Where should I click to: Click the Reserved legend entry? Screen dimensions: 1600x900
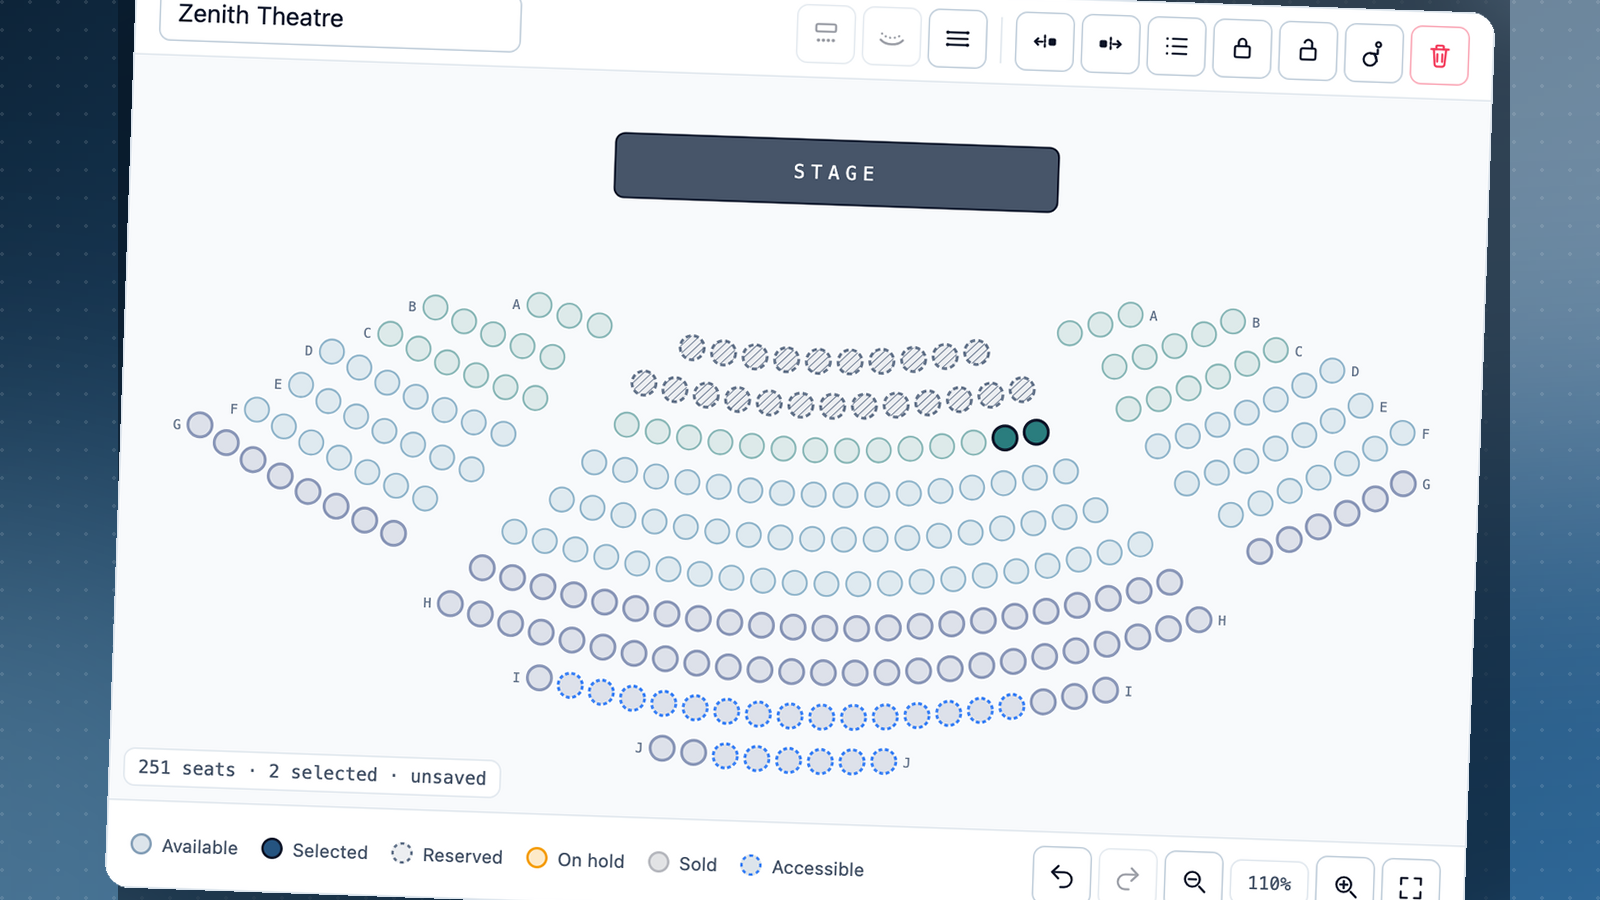(x=447, y=855)
